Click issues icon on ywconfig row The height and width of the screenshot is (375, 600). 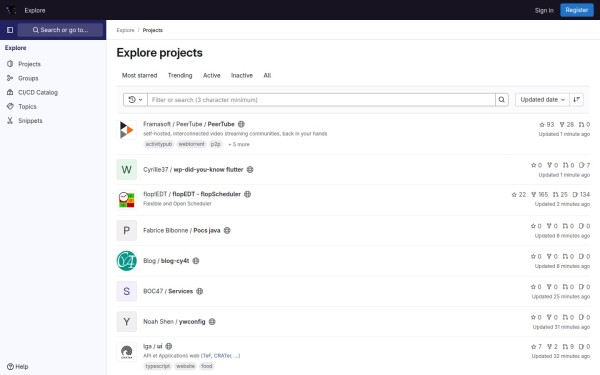581,317
